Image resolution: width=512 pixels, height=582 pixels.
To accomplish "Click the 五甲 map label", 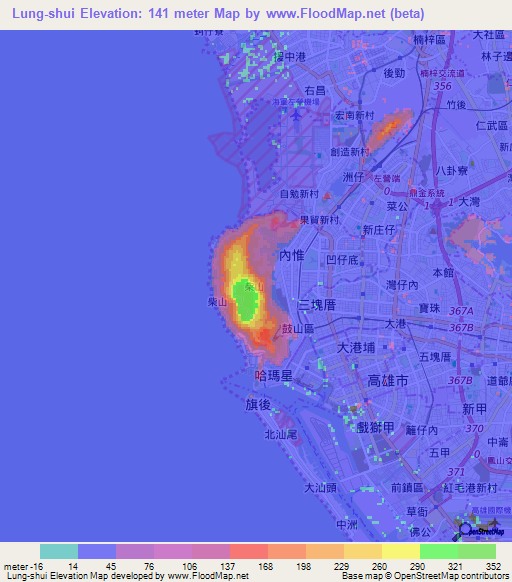I will coord(440,453).
